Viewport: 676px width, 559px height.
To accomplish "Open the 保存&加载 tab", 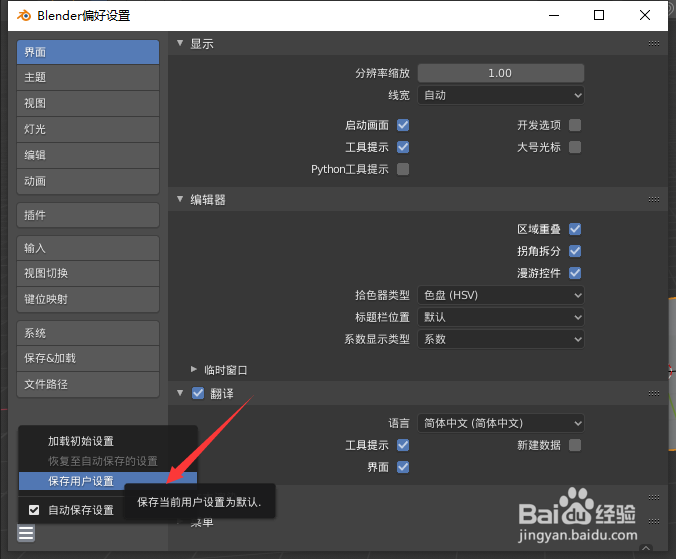I will click(88, 358).
